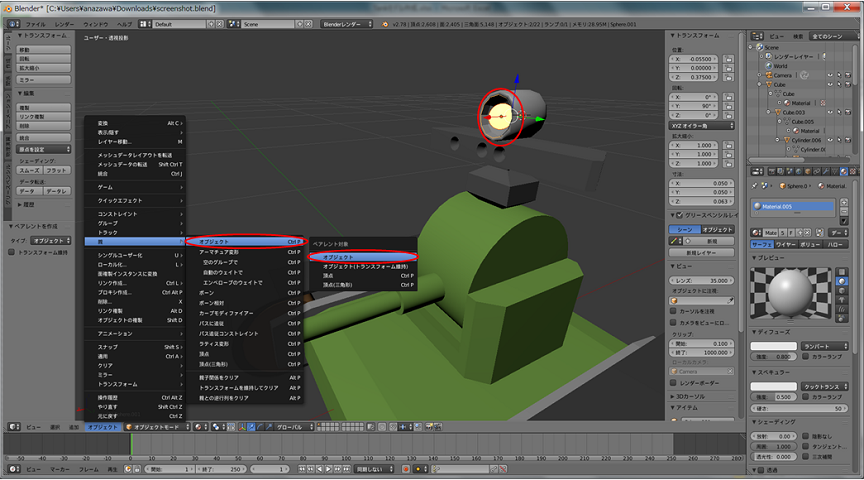Open the Blenderレンダー engine dropdown
The image size is (864, 480).
[346, 23]
